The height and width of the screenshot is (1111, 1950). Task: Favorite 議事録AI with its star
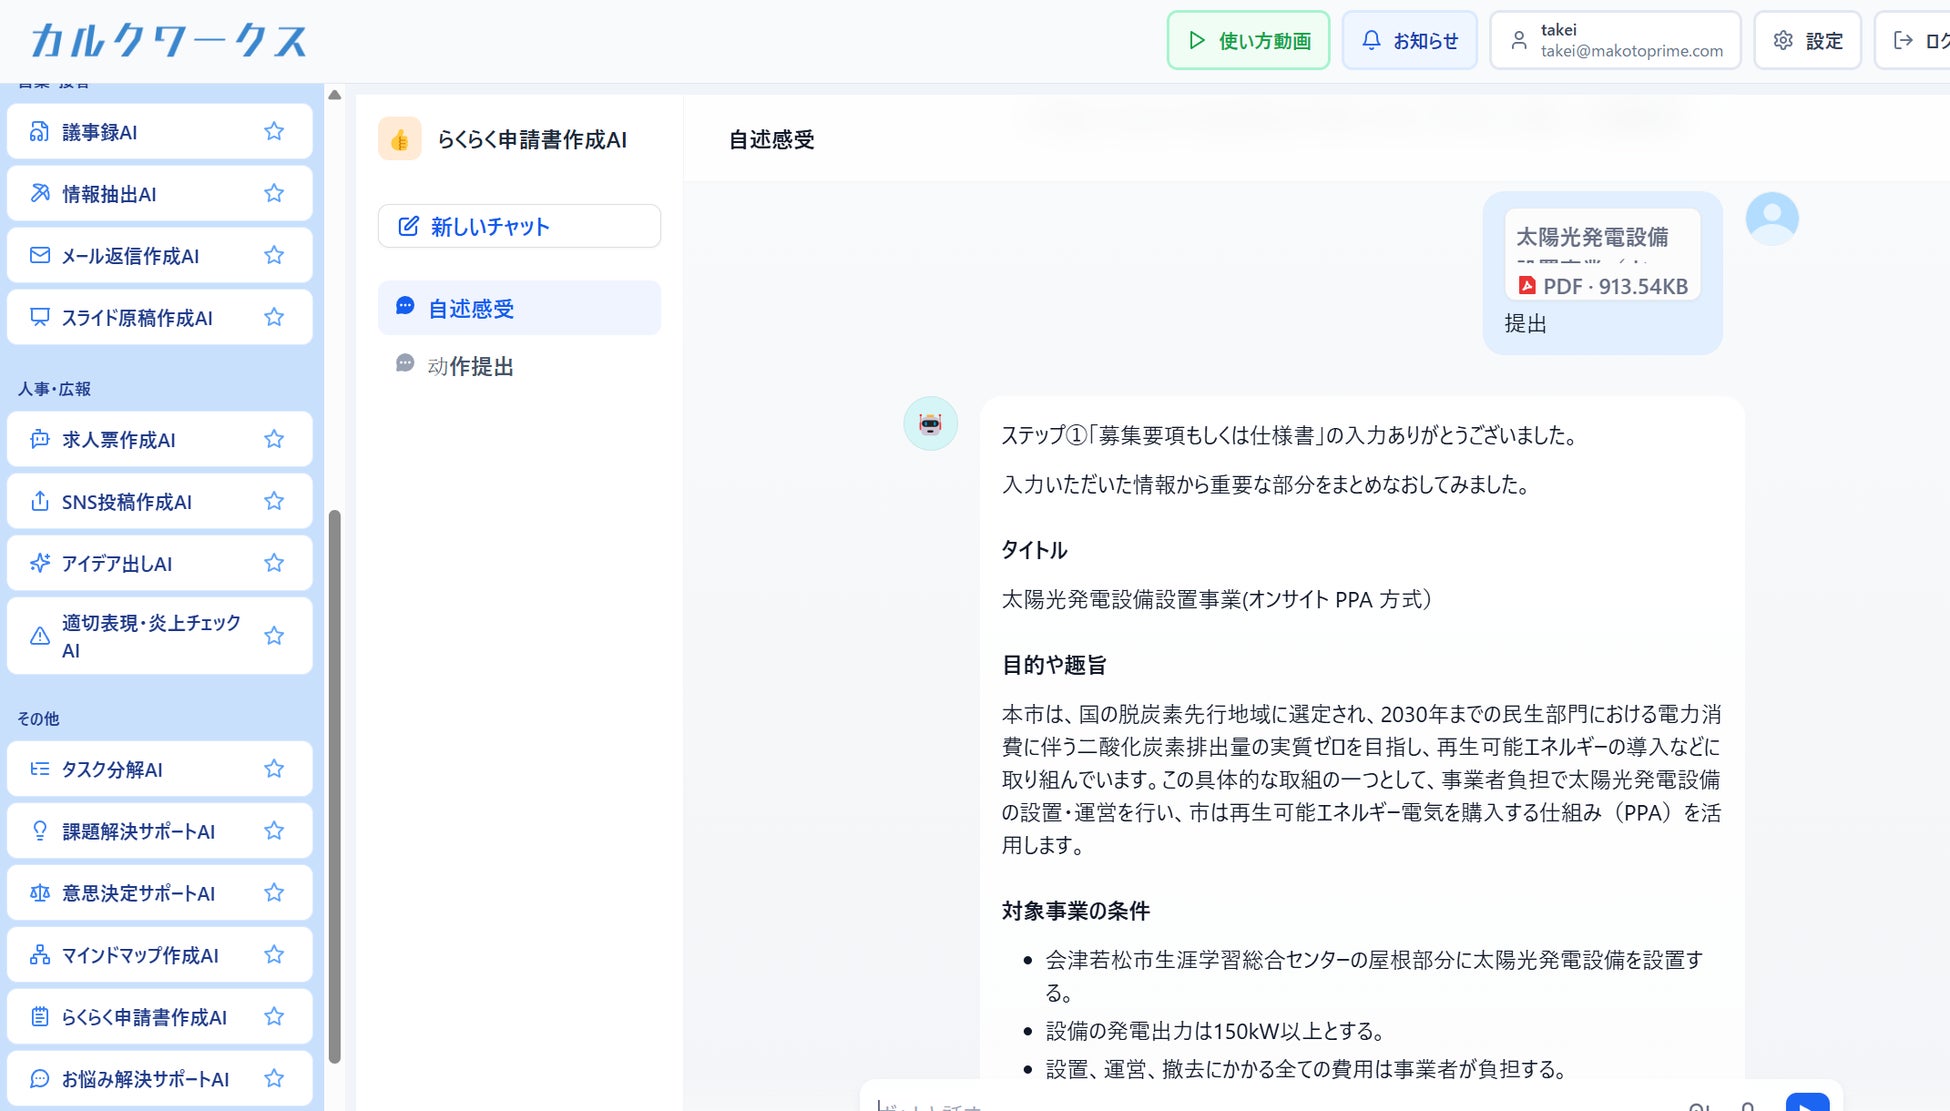pos(274,131)
